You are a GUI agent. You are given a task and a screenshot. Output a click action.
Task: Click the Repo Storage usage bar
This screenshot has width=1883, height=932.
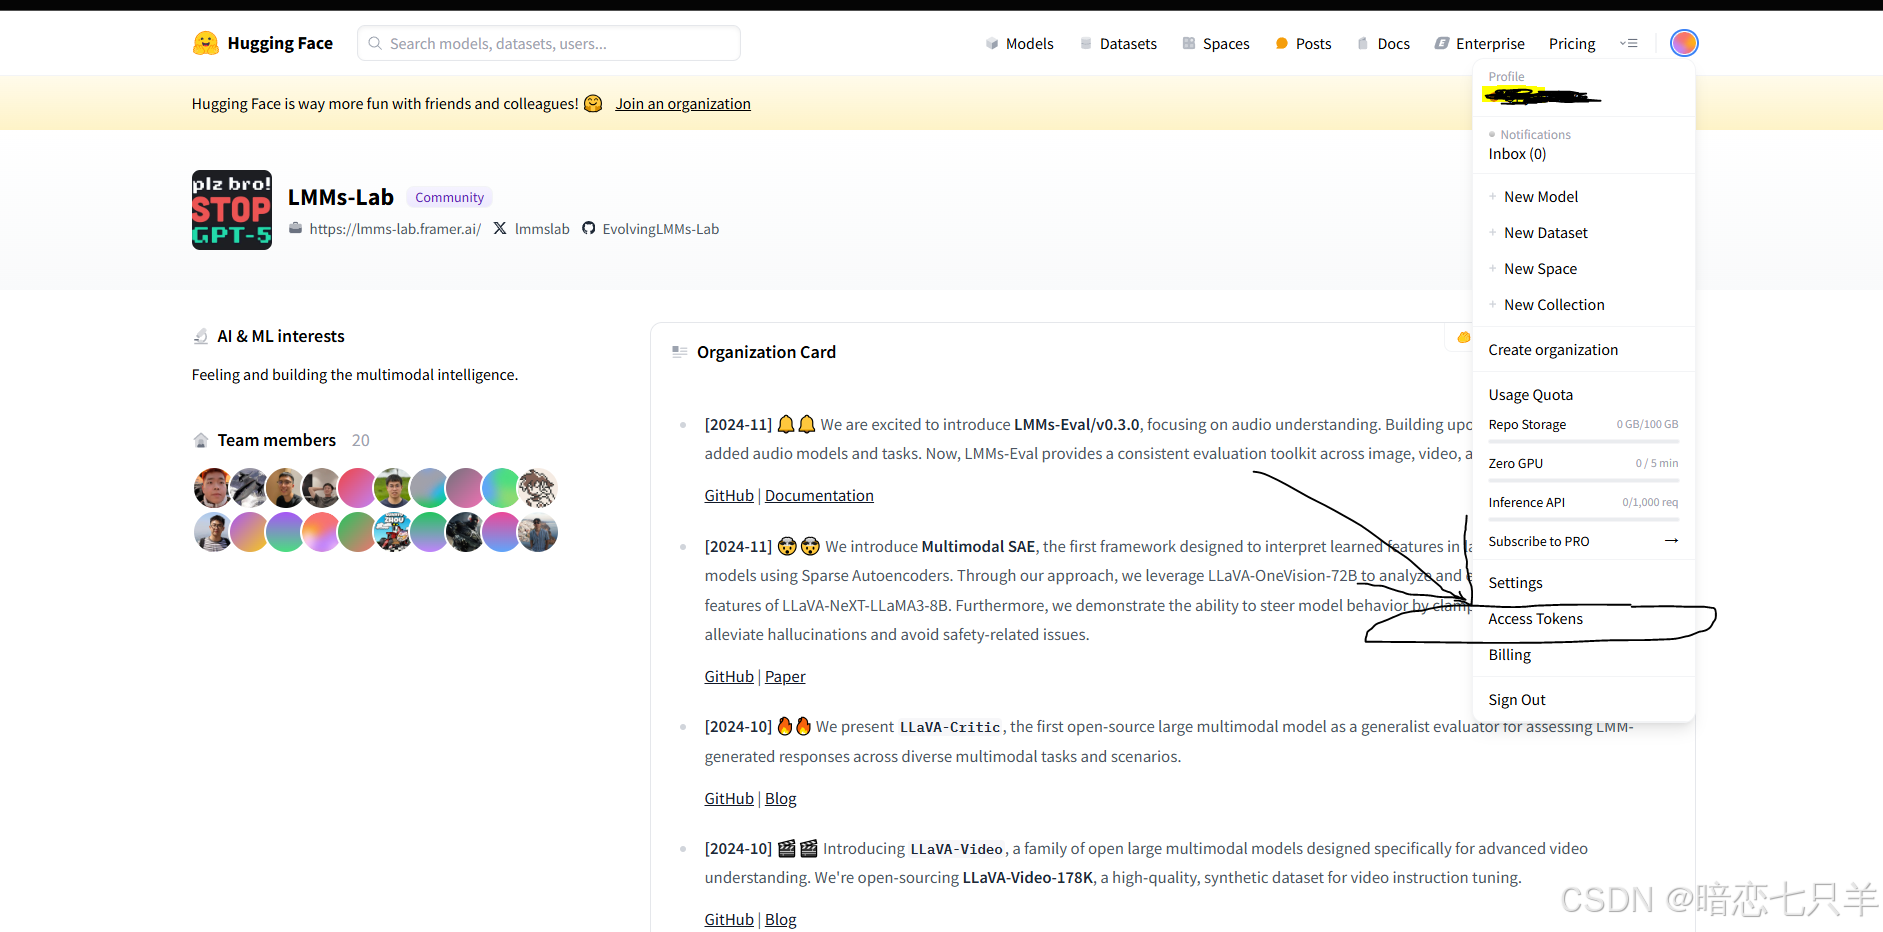pos(1584,441)
